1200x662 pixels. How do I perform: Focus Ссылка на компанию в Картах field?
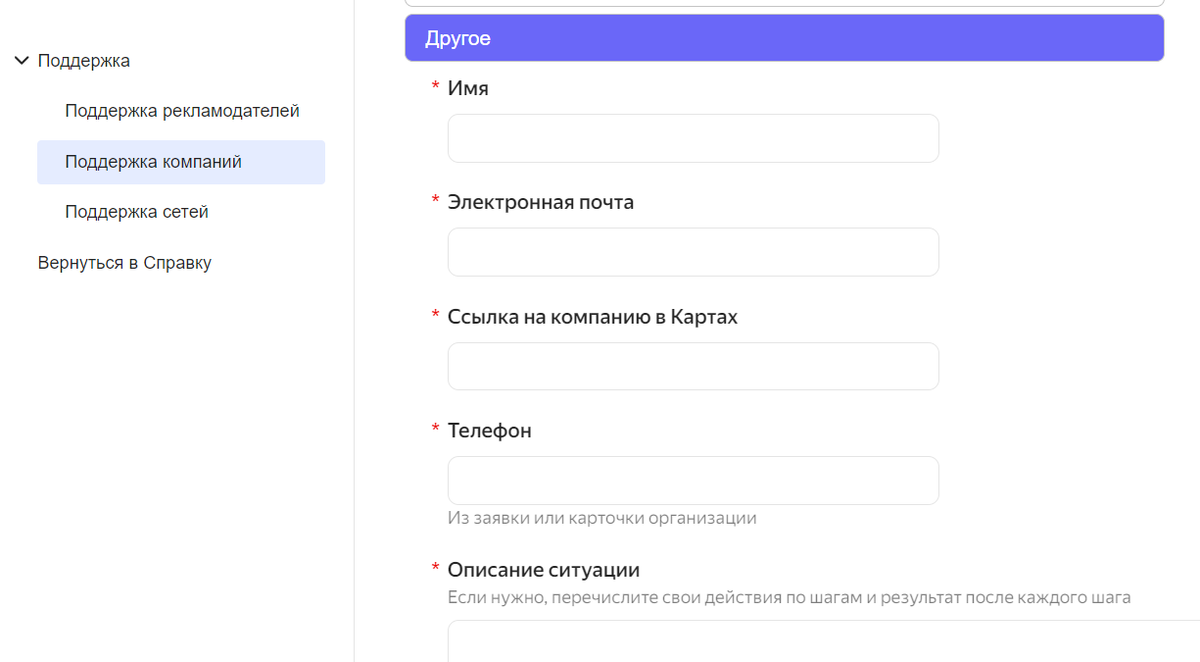(693, 366)
